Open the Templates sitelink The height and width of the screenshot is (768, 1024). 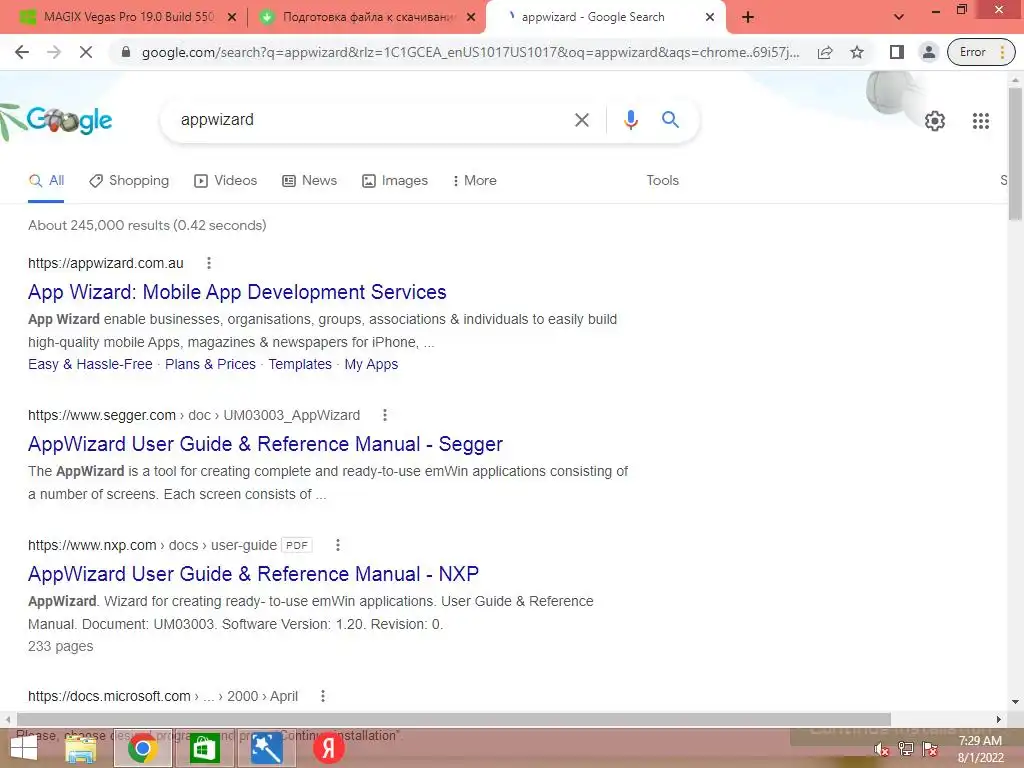click(300, 364)
